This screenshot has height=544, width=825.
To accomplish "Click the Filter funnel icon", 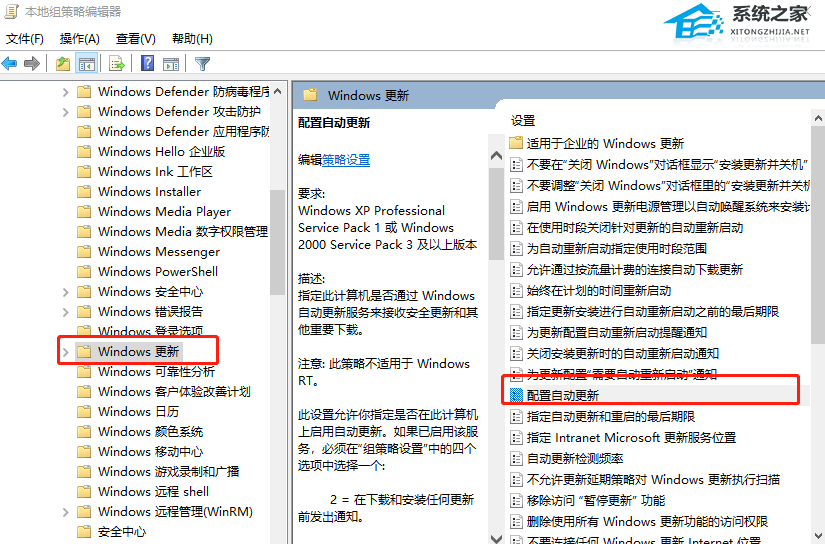I will [x=203, y=64].
